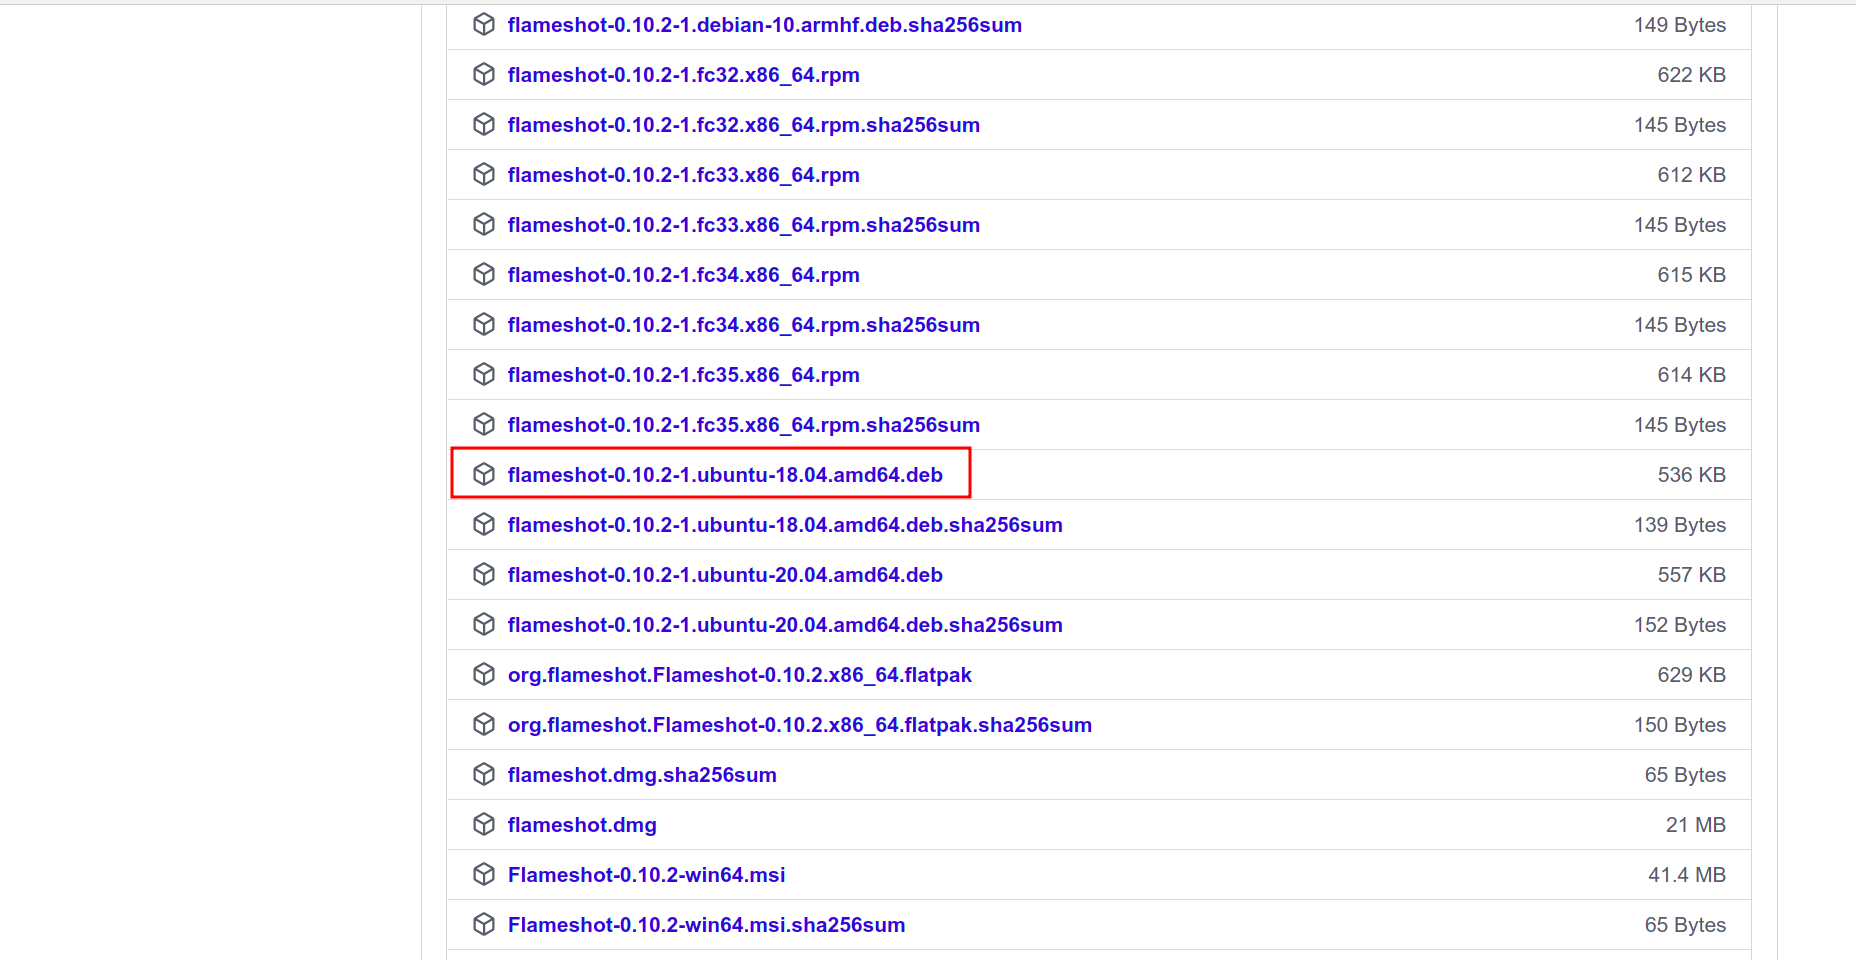Screen dimensions: 1856x960
Task: Download flameshot-0.10.2-1.fc34.x86_64.rpm
Action: tap(683, 275)
